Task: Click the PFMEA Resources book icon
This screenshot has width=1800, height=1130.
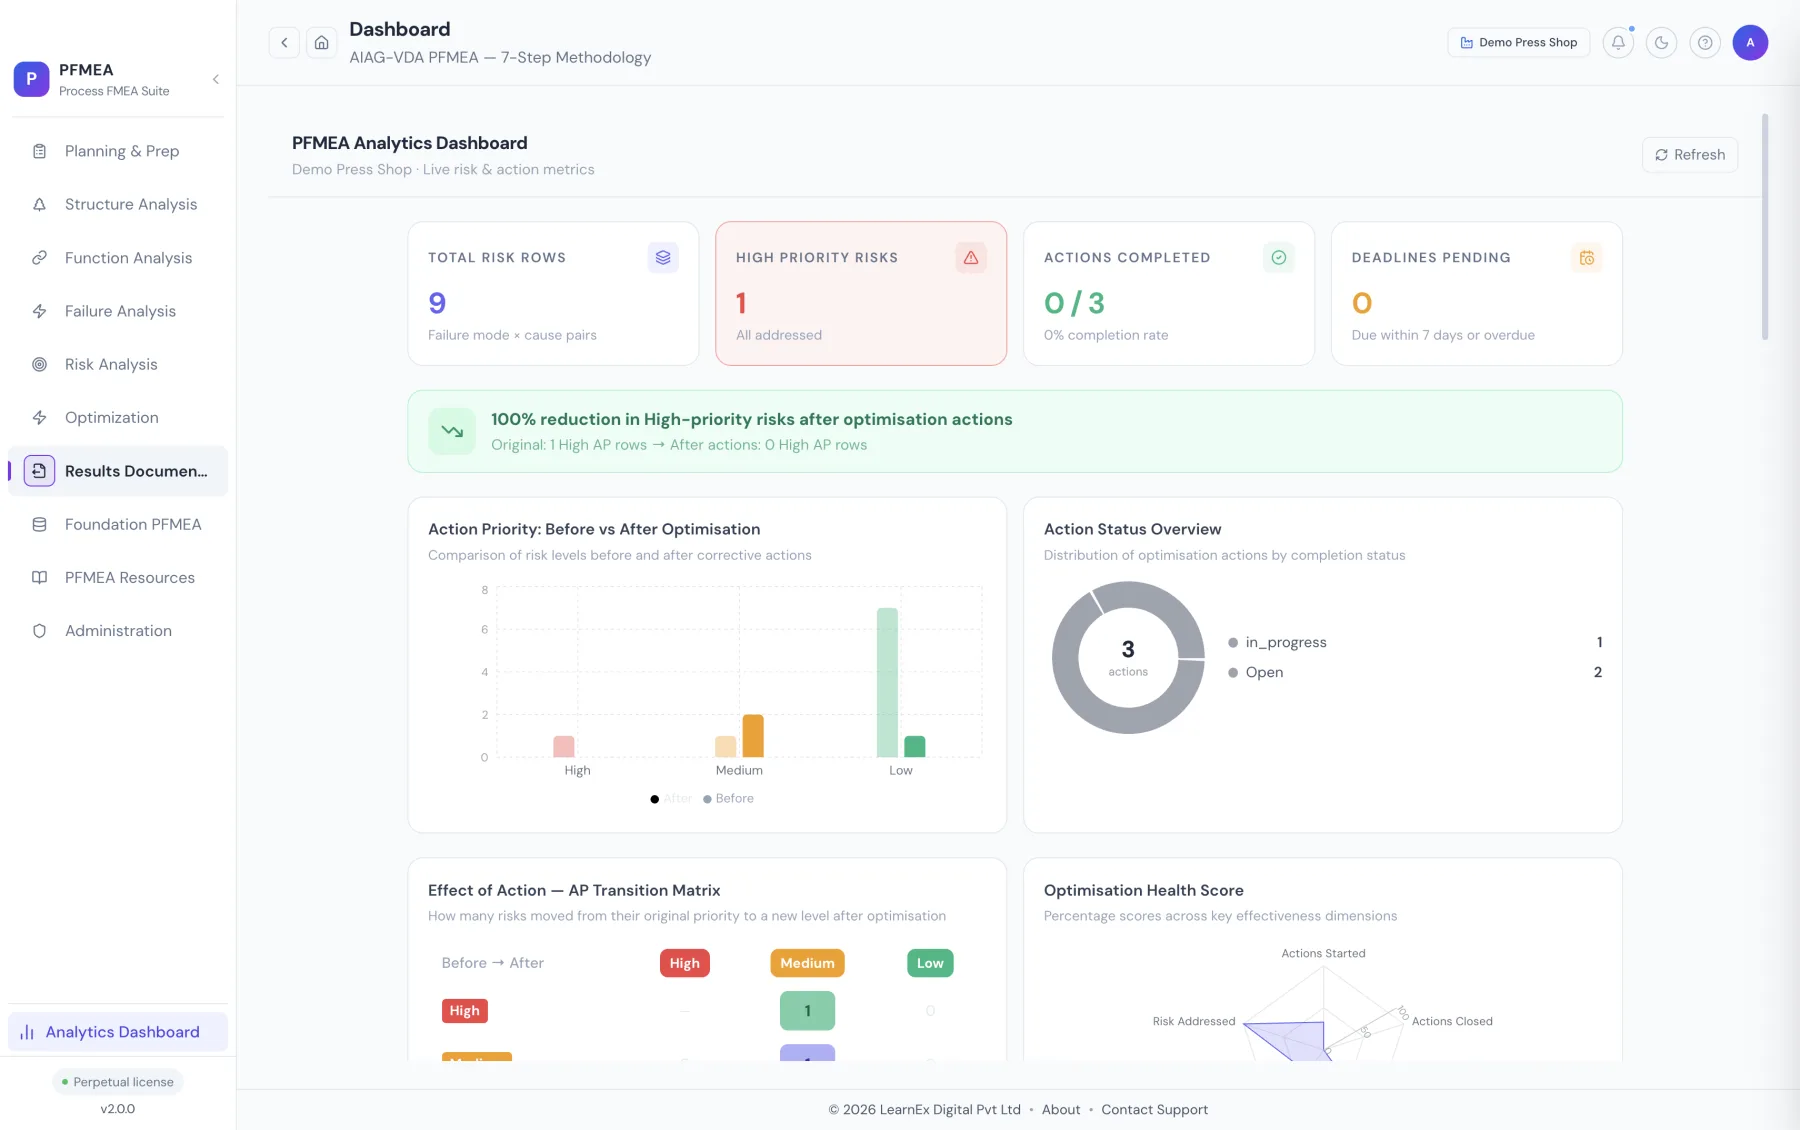Action: point(40,577)
